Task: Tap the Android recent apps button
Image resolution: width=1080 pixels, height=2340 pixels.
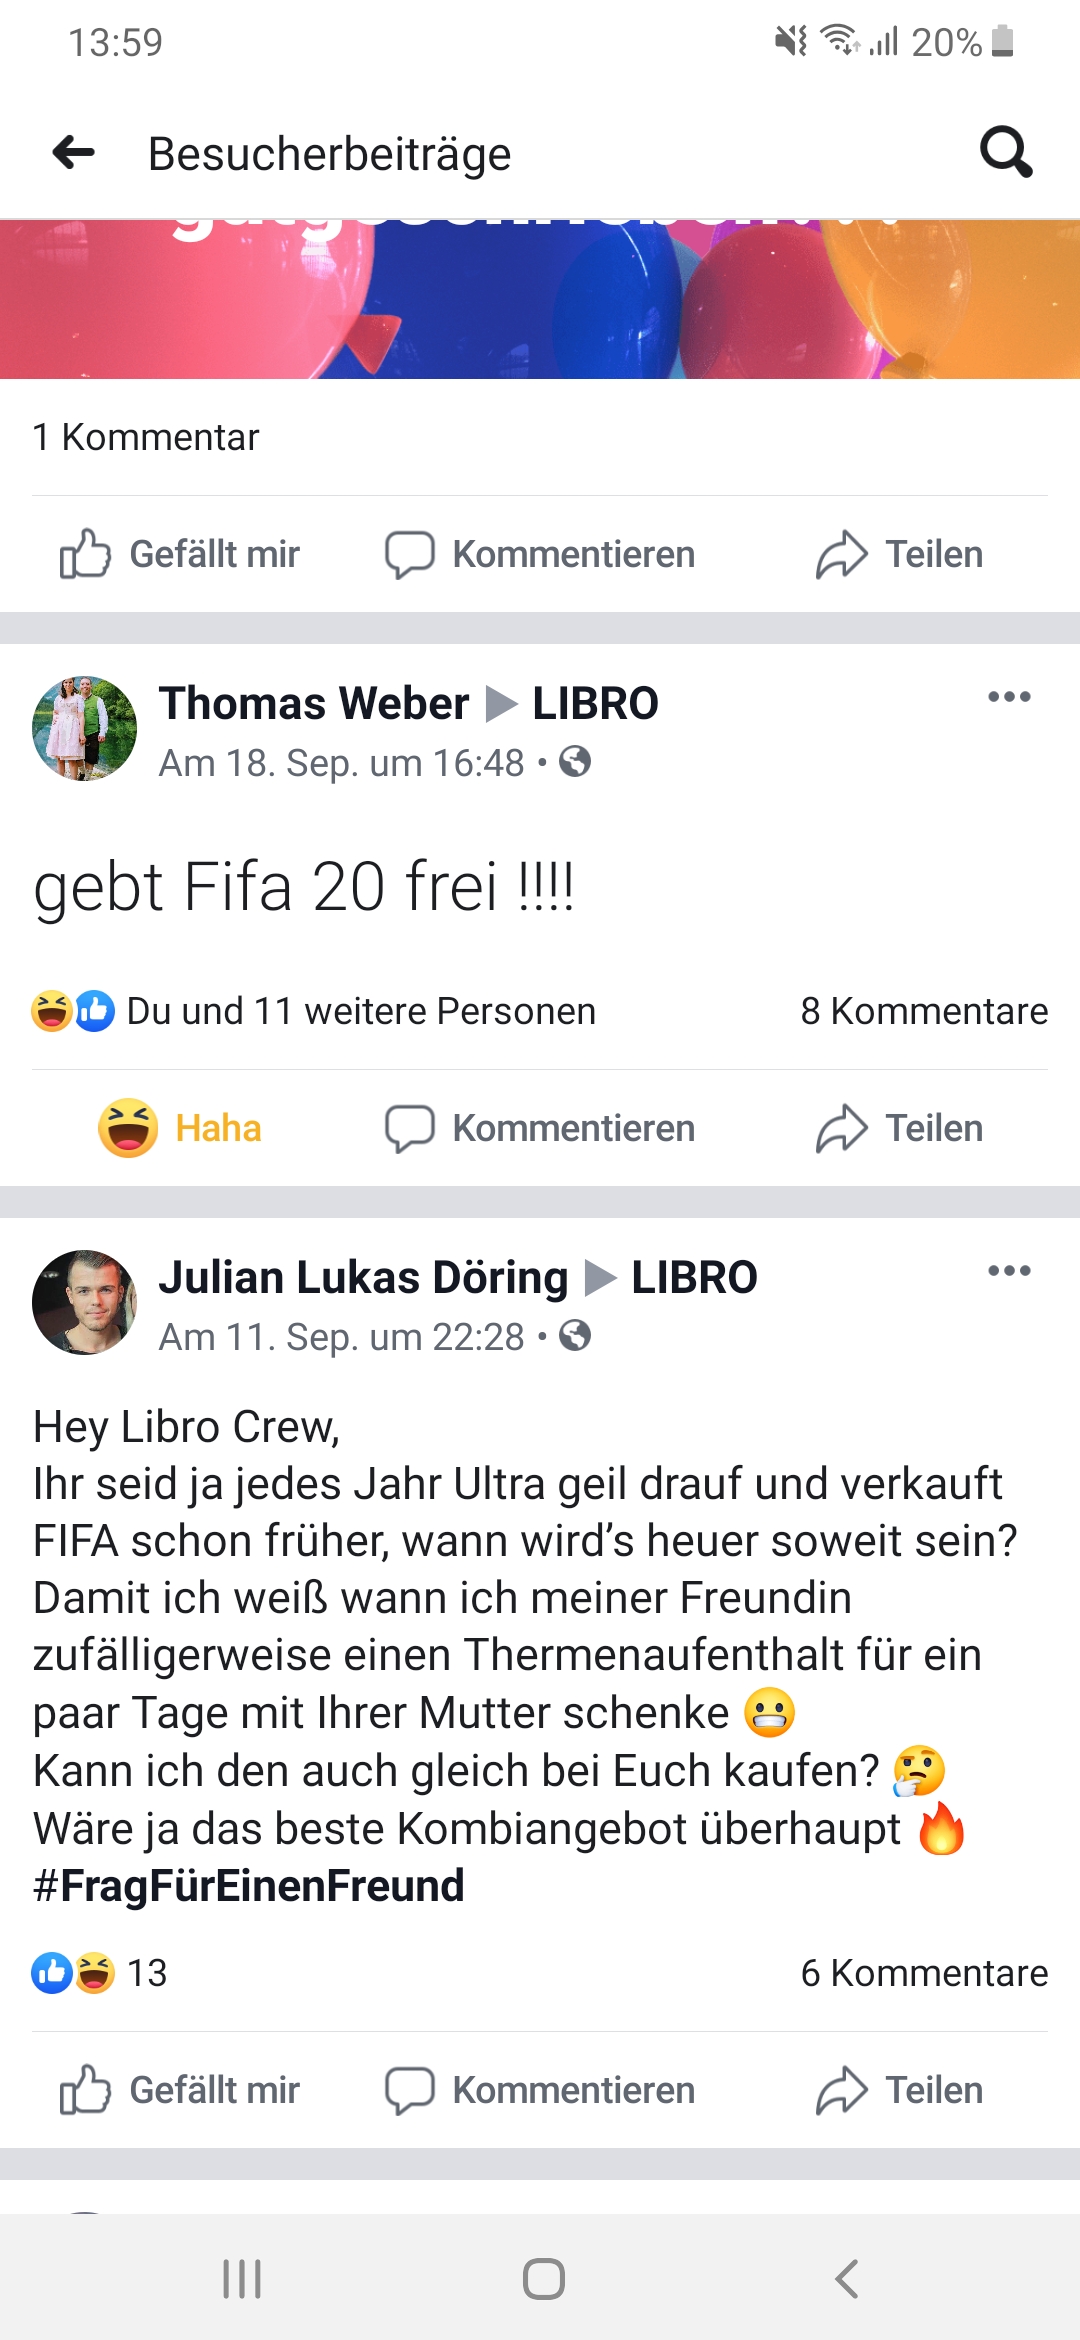Action: tap(242, 2279)
